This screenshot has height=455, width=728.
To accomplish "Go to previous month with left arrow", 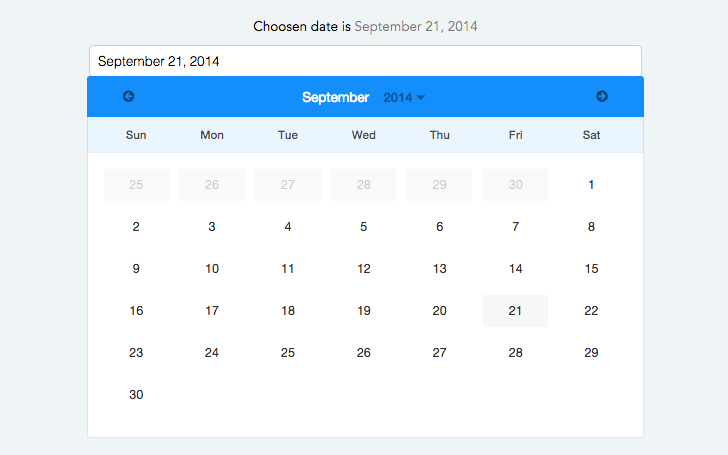I will point(129,96).
